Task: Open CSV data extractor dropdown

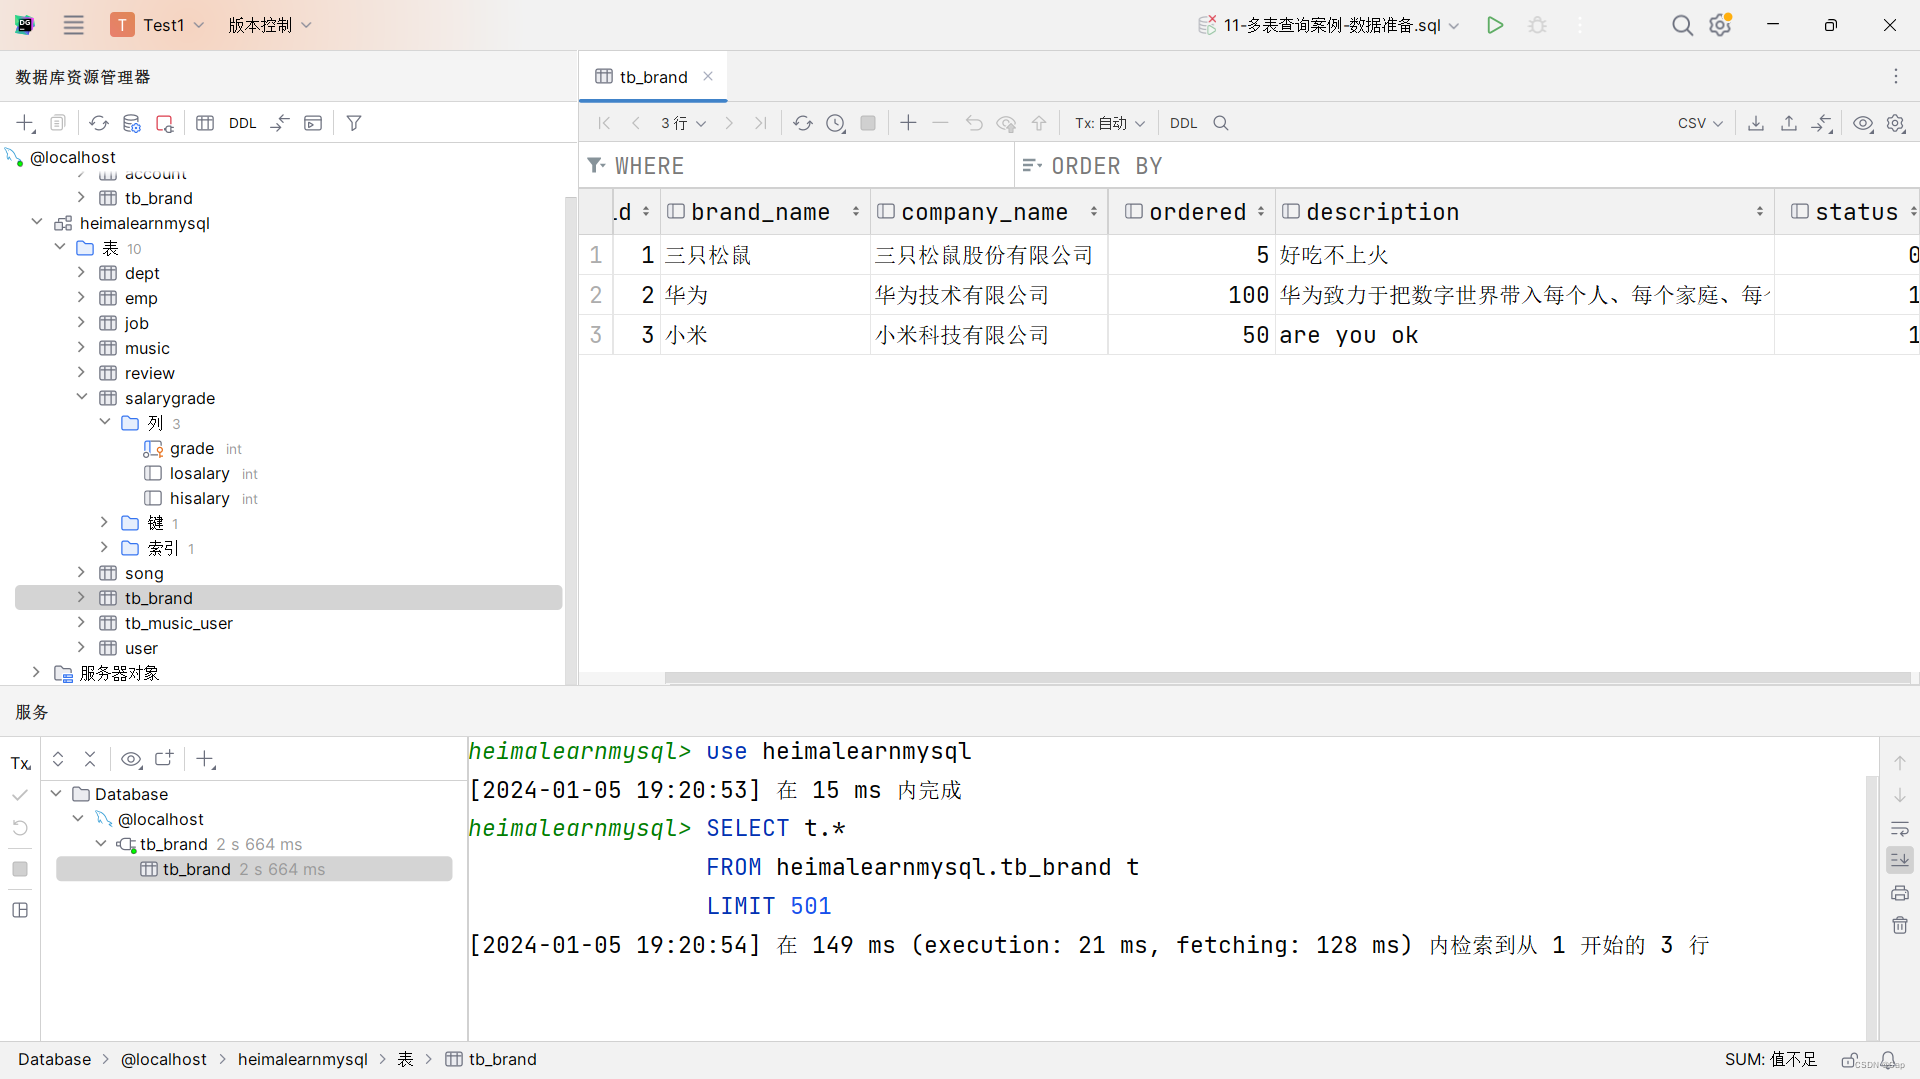Action: click(x=1700, y=123)
